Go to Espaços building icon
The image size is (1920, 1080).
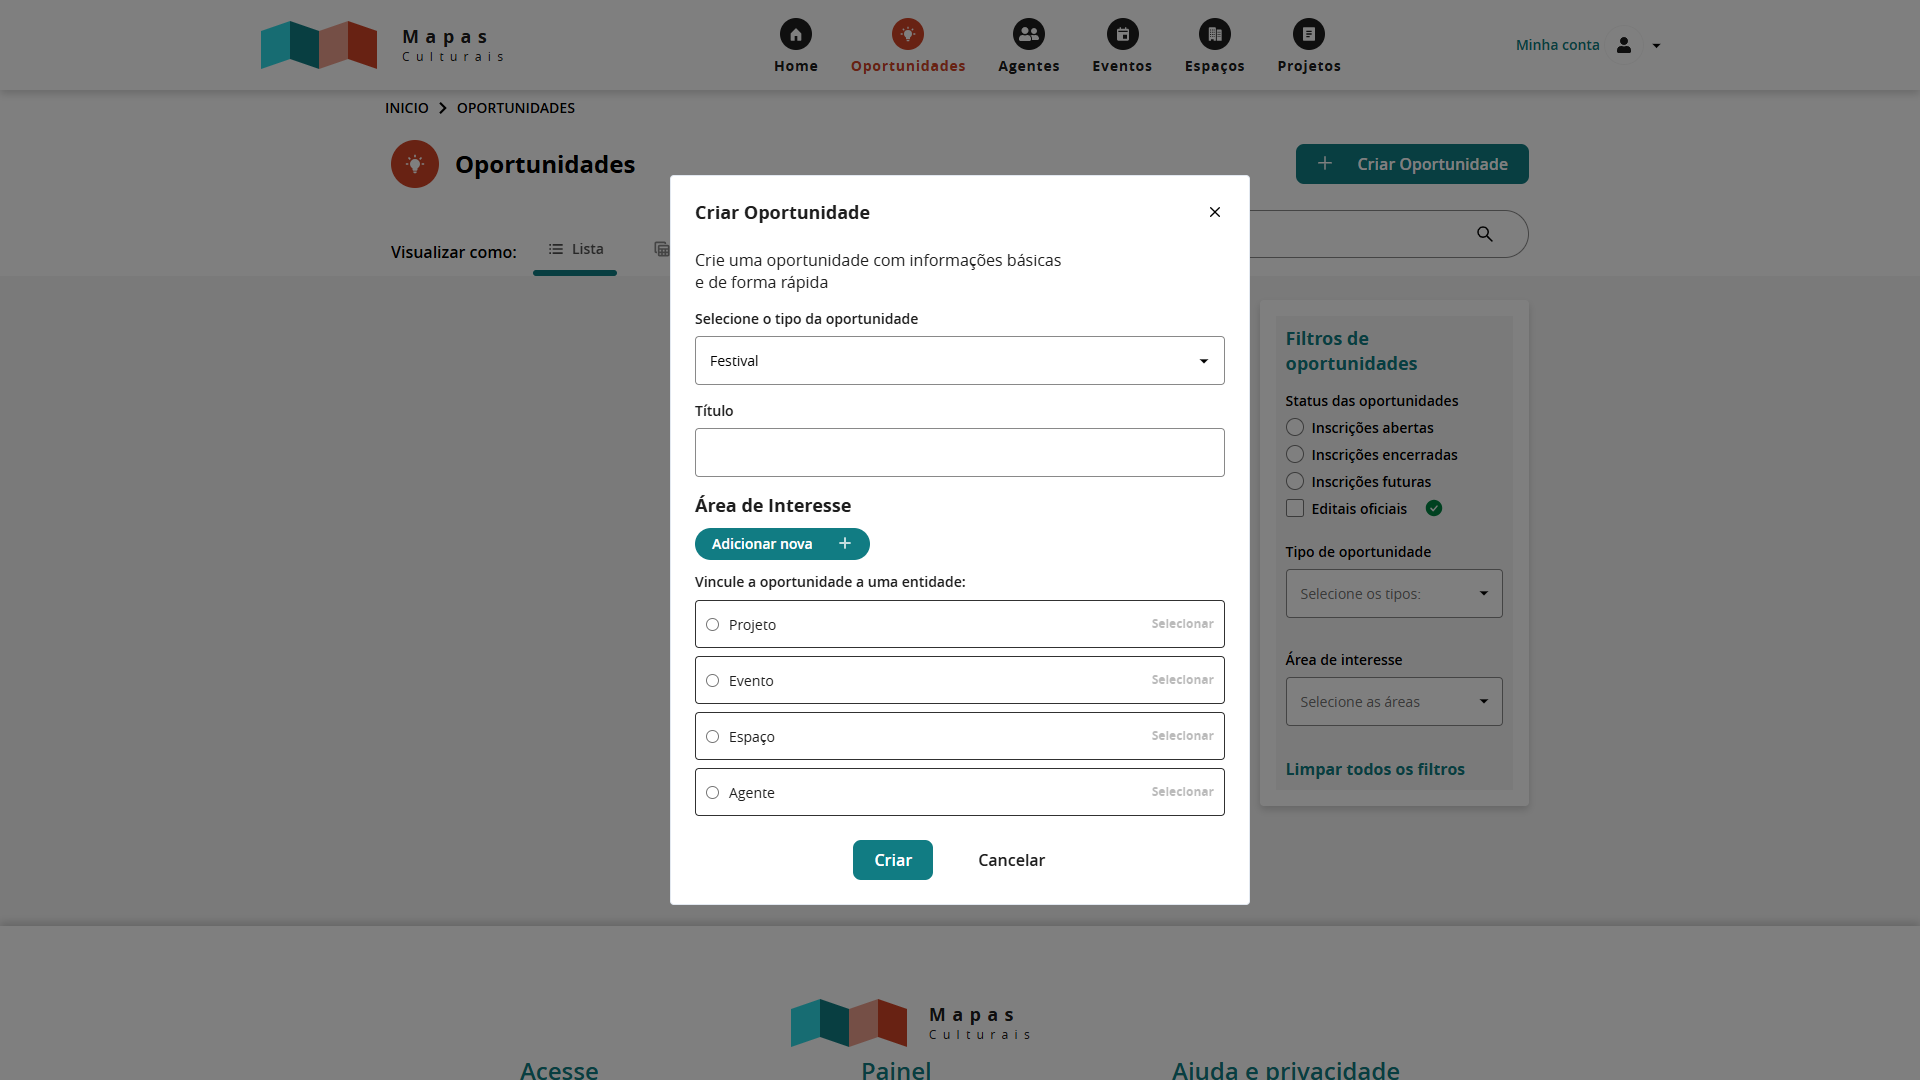[1214, 34]
